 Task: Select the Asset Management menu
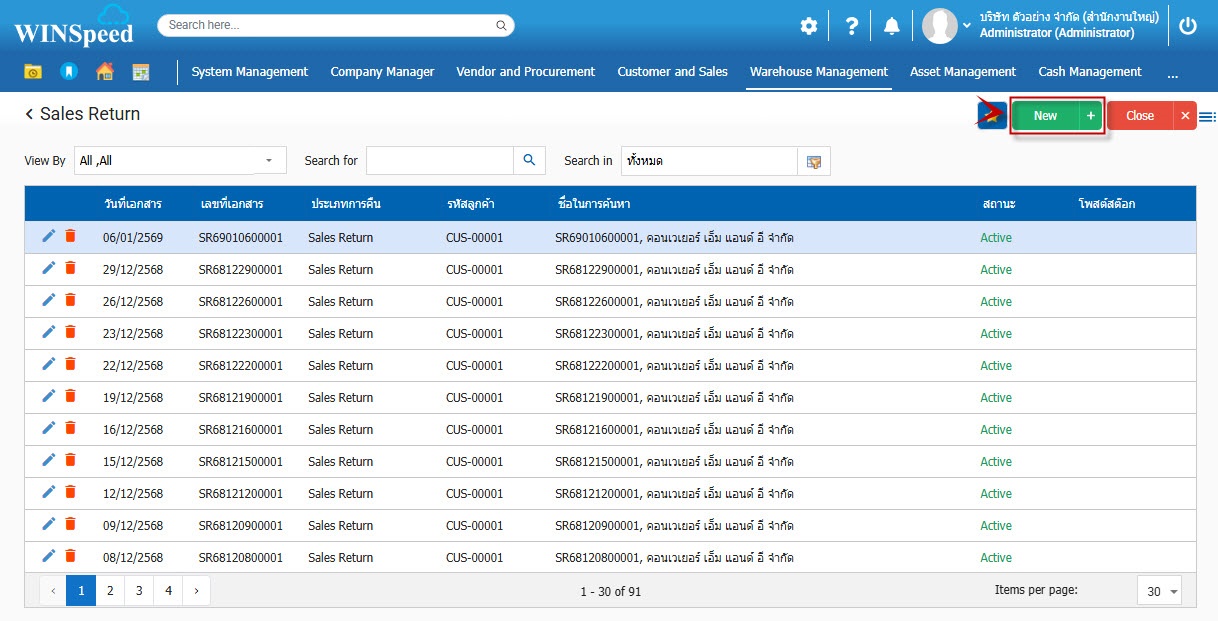(x=962, y=72)
